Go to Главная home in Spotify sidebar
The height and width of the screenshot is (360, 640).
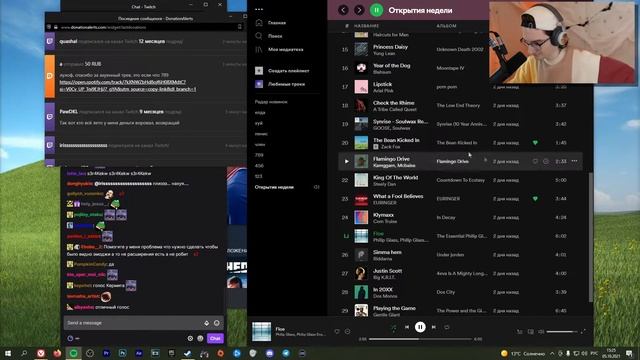[x=270, y=23]
